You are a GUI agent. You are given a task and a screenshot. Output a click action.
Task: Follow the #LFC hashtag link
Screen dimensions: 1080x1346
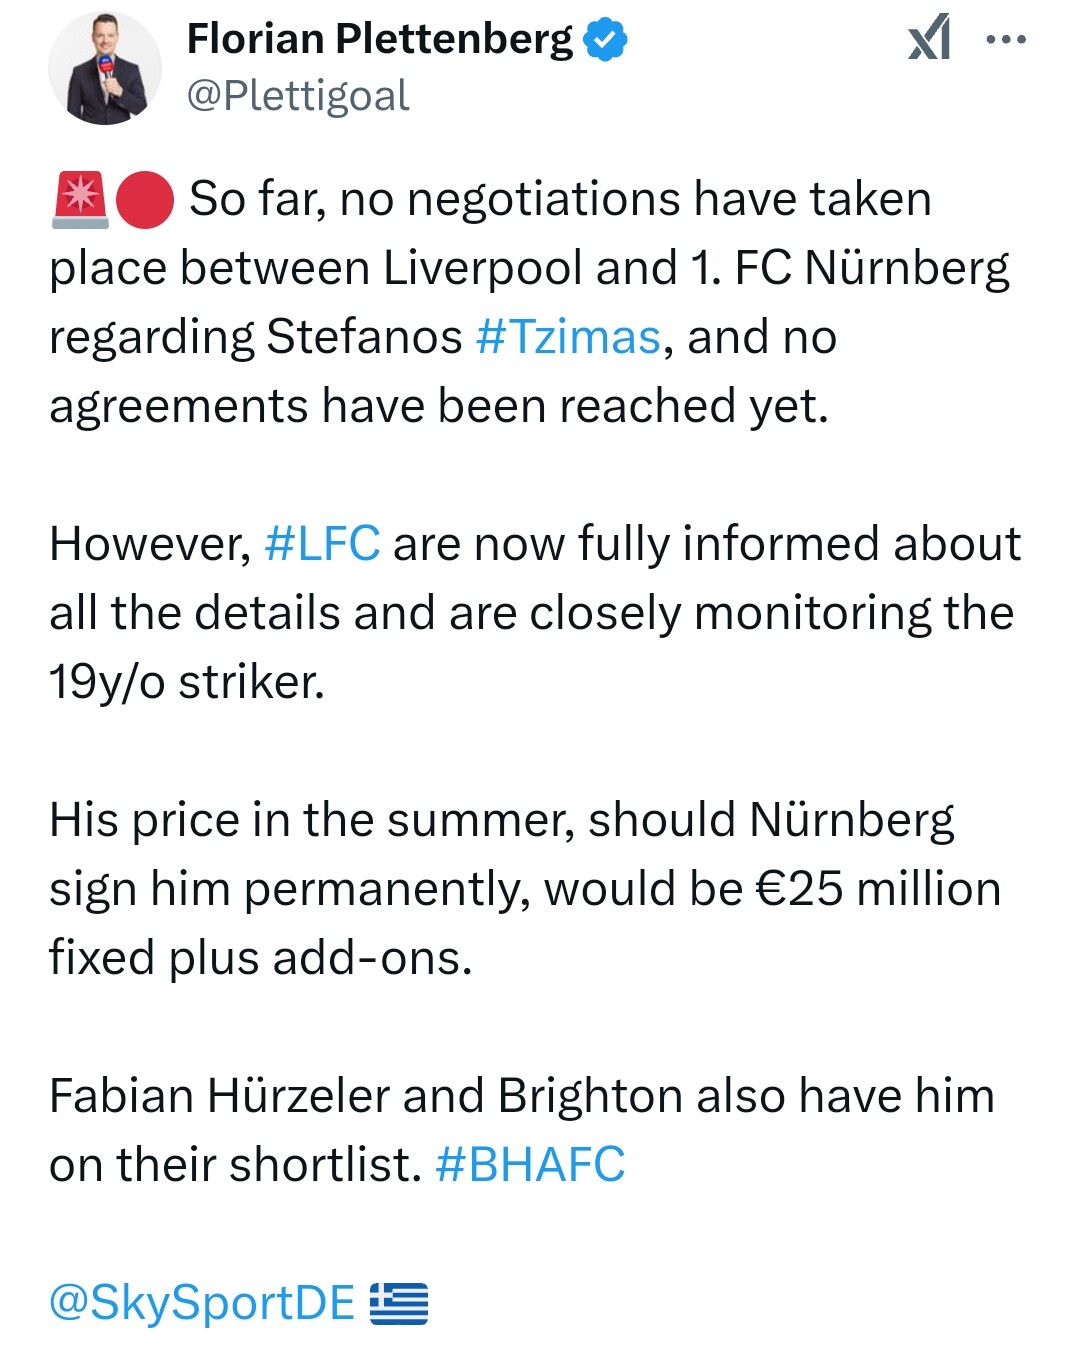pos(322,544)
